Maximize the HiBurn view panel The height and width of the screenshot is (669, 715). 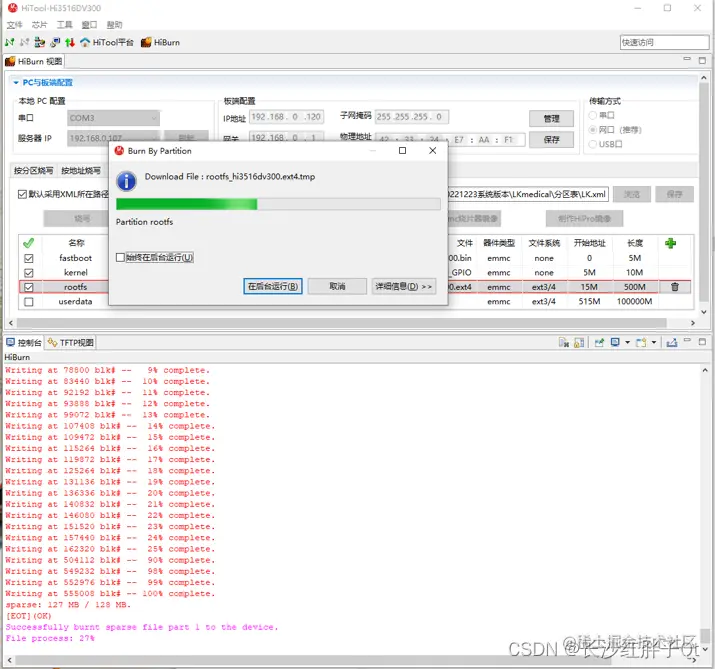click(702, 60)
